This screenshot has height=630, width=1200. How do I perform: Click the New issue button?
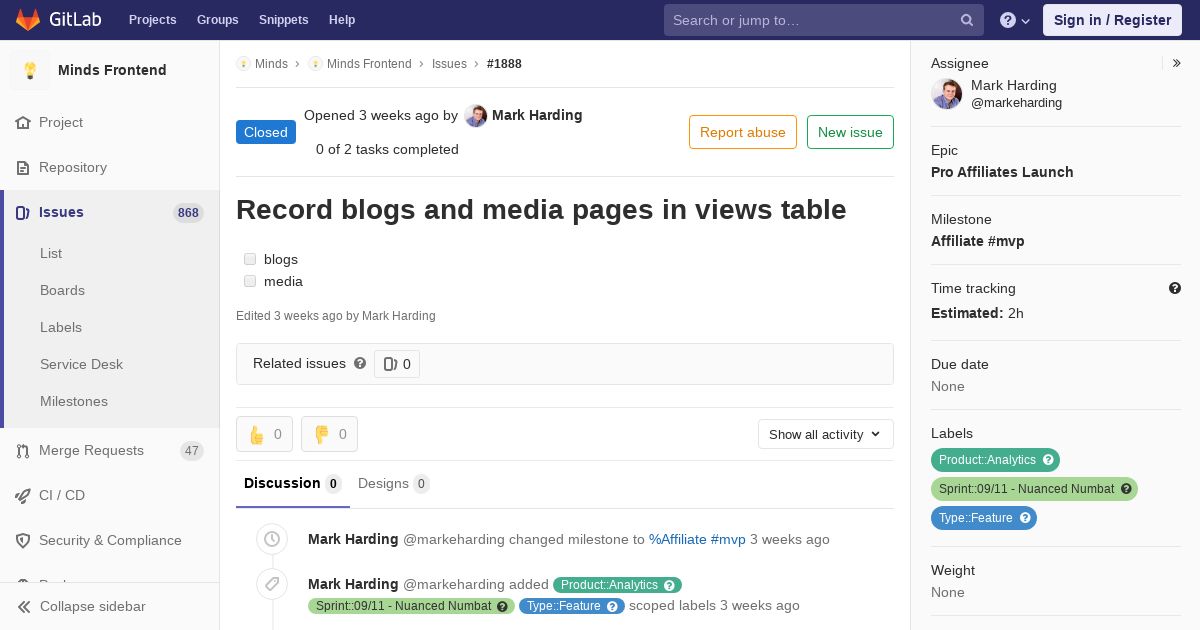point(850,132)
